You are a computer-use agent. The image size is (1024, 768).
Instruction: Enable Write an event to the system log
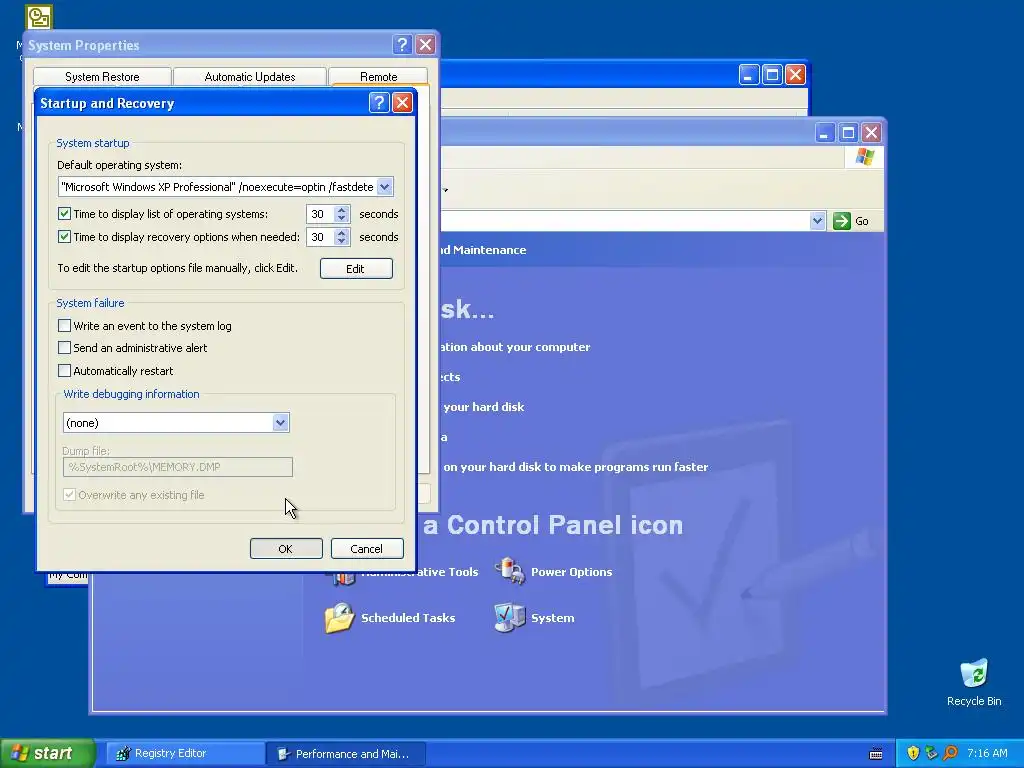(64, 325)
